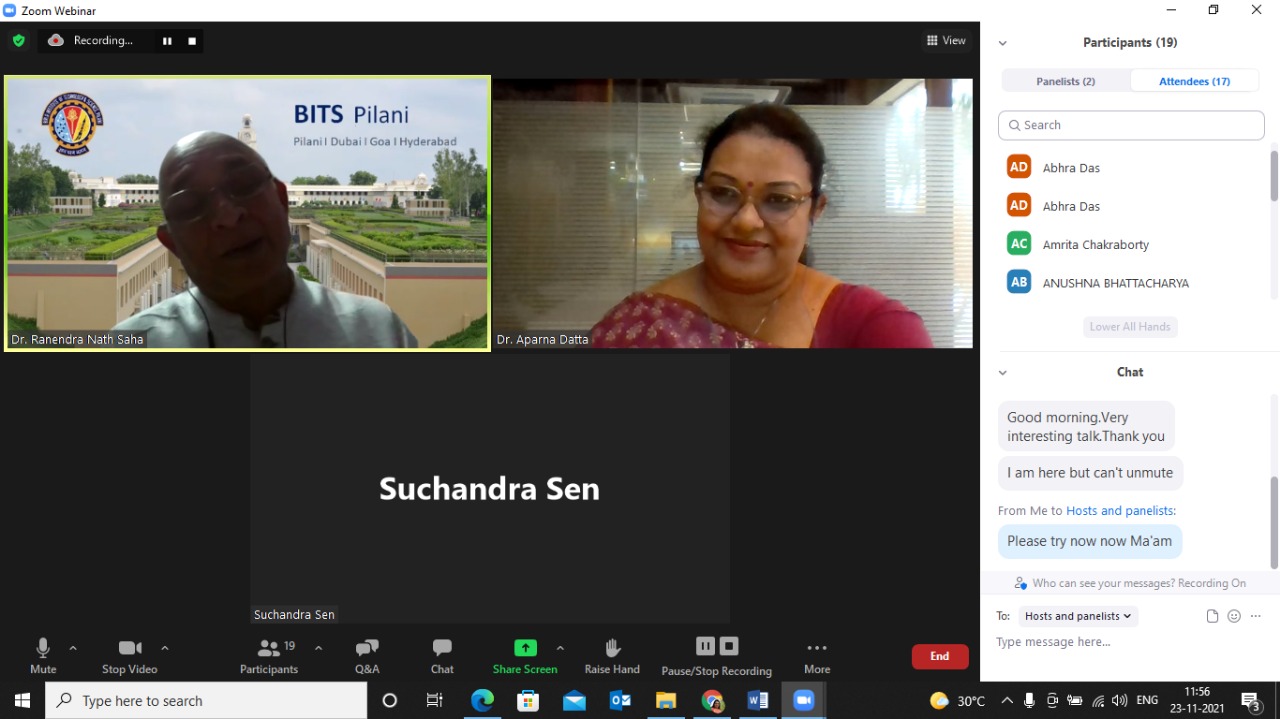Viewport: 1280px width, 719px height.
Task: Open notification center icon
Action: [1250, 700]
